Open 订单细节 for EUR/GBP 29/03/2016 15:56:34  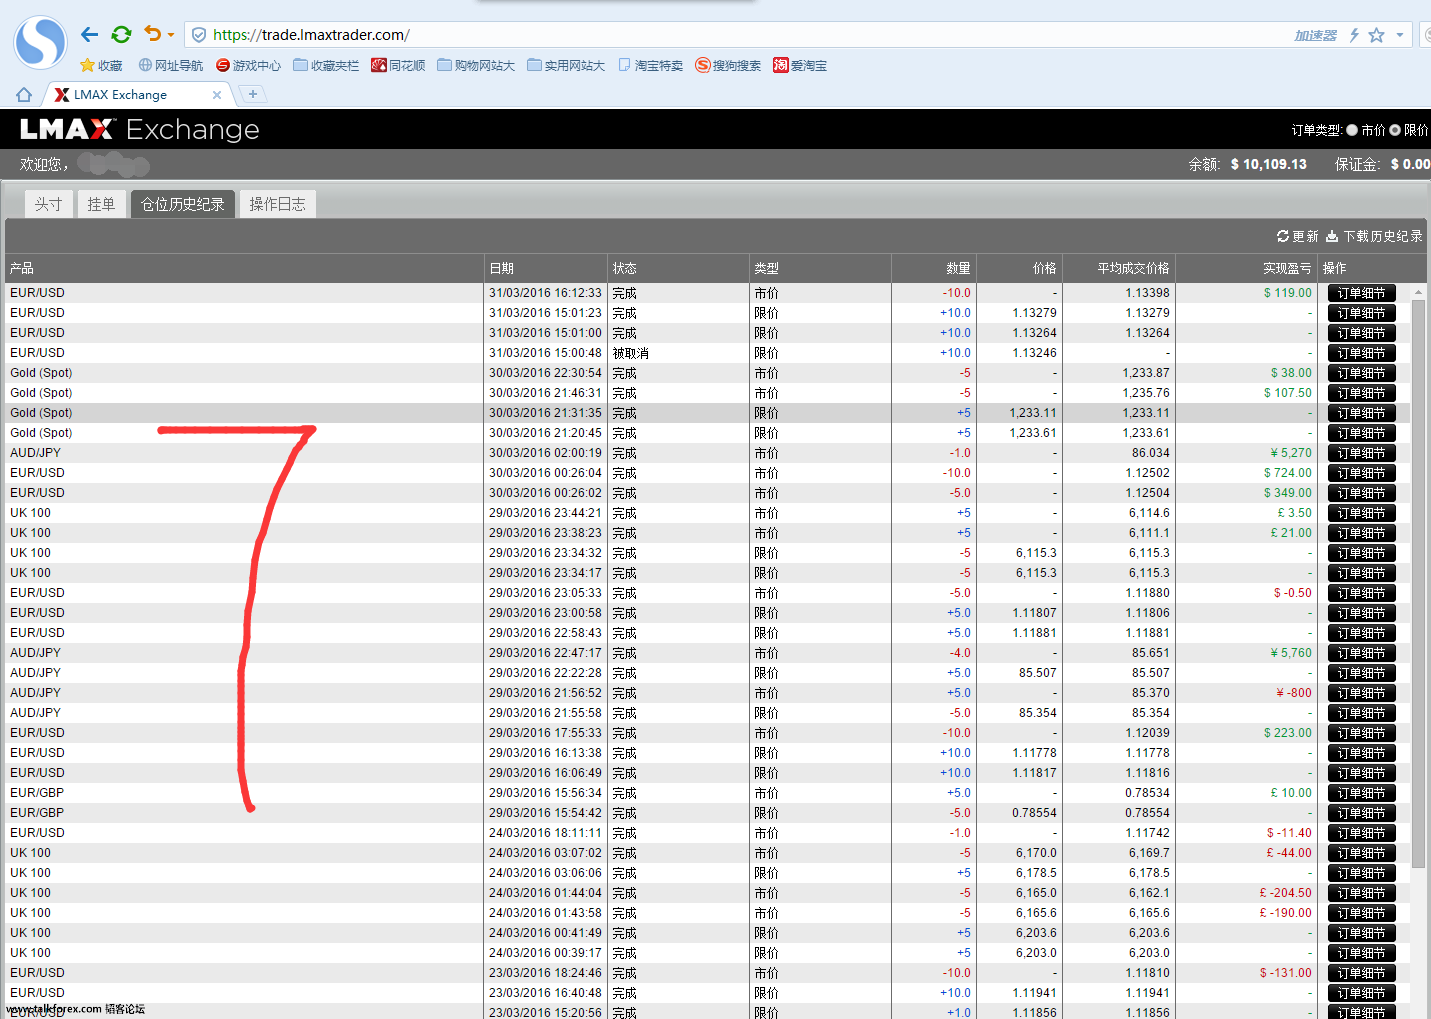coord(1361,793)
